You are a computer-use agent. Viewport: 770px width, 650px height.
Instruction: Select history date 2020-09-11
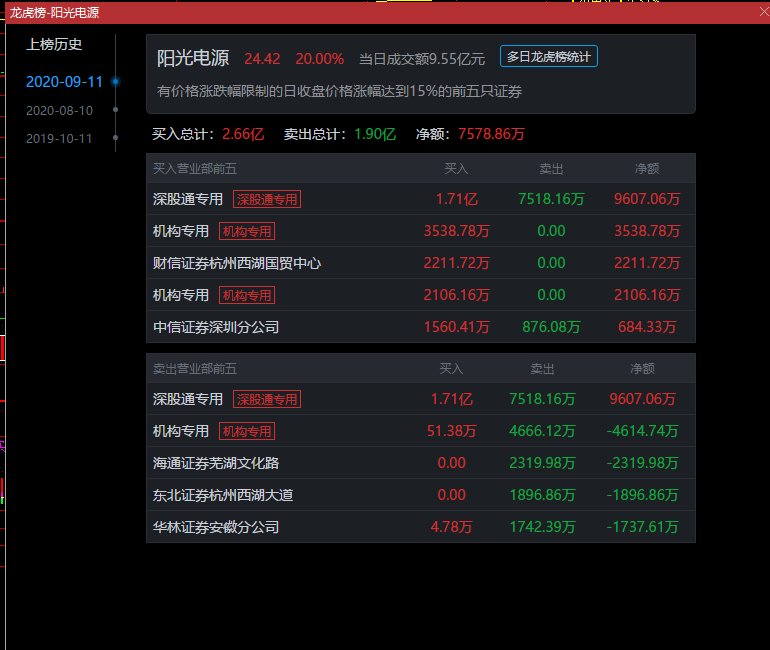coord(64,81)
